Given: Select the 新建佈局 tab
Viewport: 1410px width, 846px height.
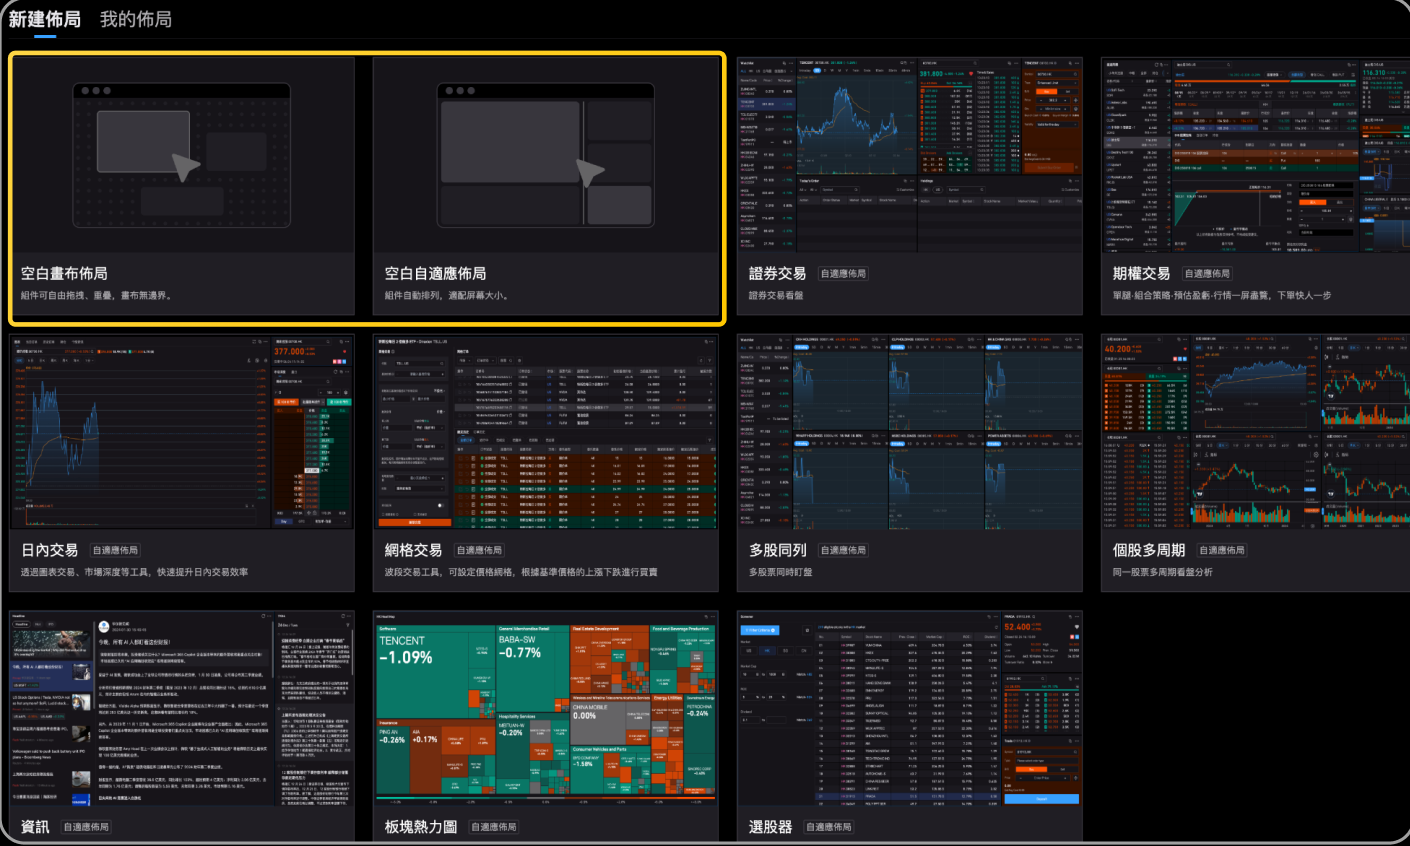Looking at the screenshot, I should (x=44, y=19).
